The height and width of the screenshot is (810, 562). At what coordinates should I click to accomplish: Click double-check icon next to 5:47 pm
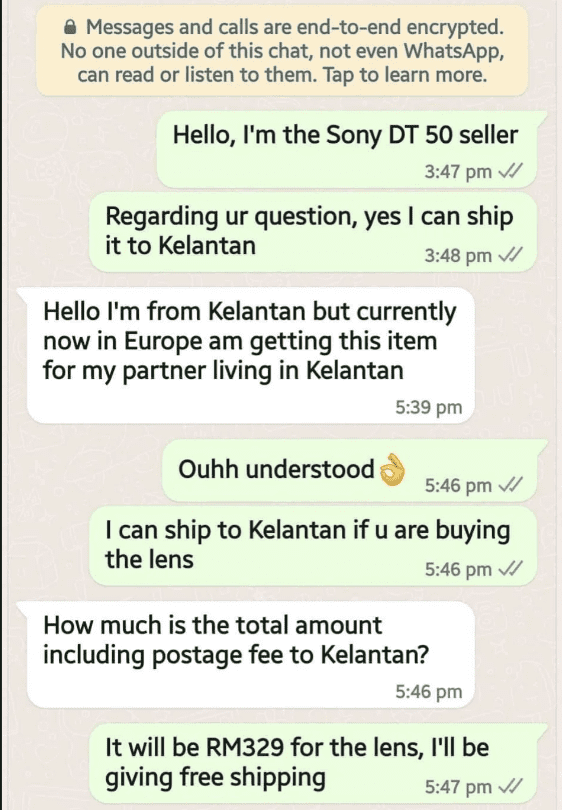click(x=510, y=786)
